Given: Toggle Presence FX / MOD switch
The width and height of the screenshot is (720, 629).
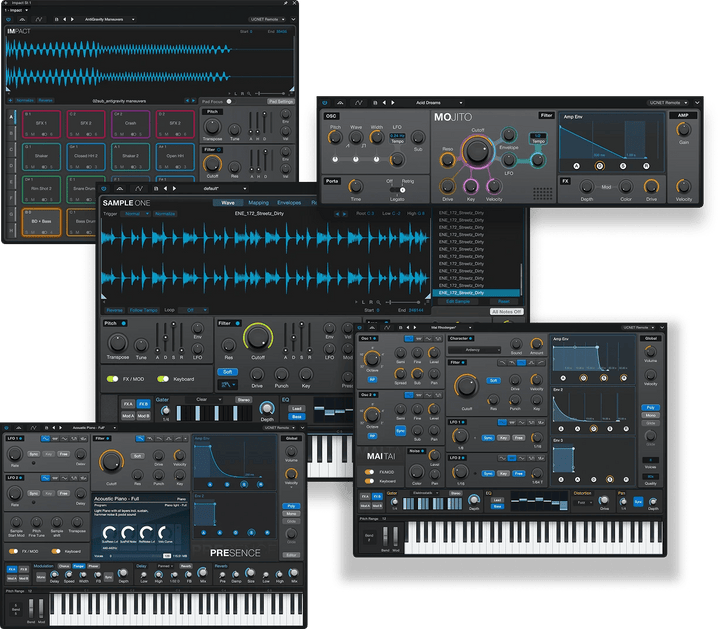Looking at the screenshot, I should click(x=13, y=551).
